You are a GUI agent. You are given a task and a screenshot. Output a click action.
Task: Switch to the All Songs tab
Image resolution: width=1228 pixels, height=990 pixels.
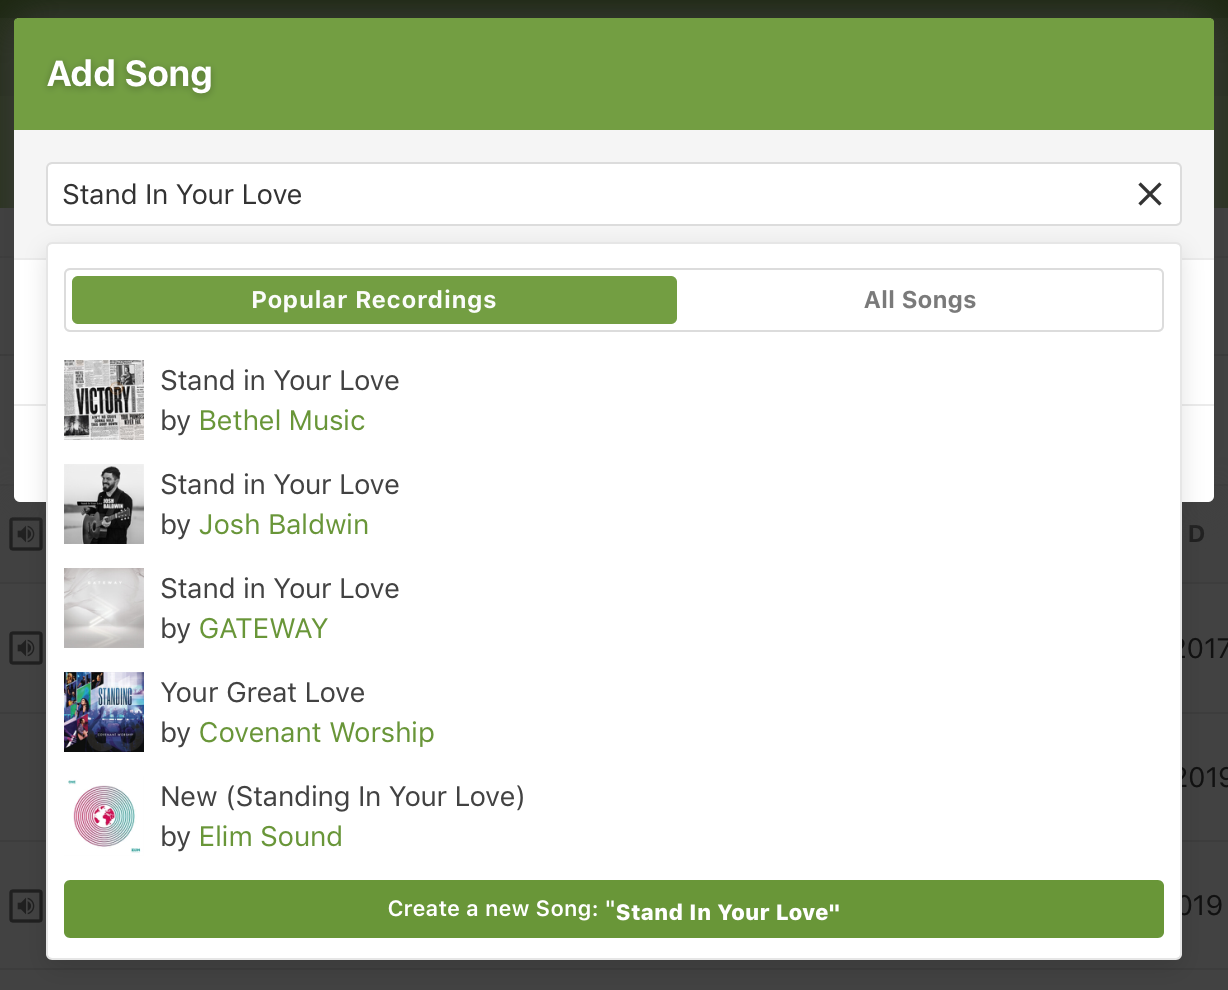(920, 300)
